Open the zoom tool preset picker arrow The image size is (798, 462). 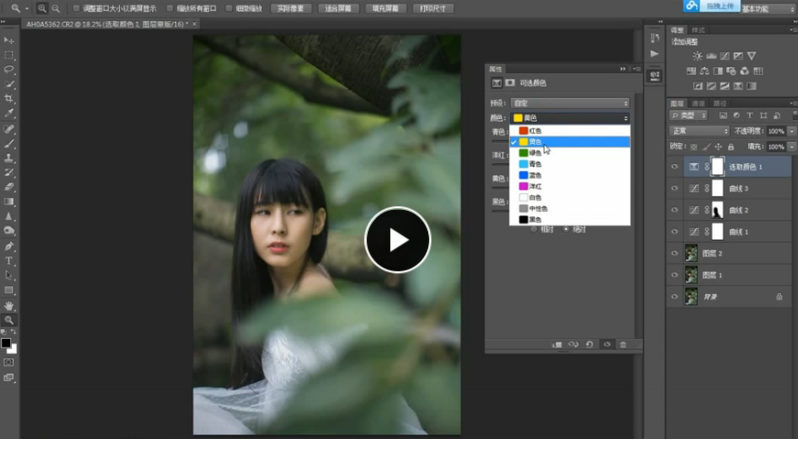coord(26,8)
